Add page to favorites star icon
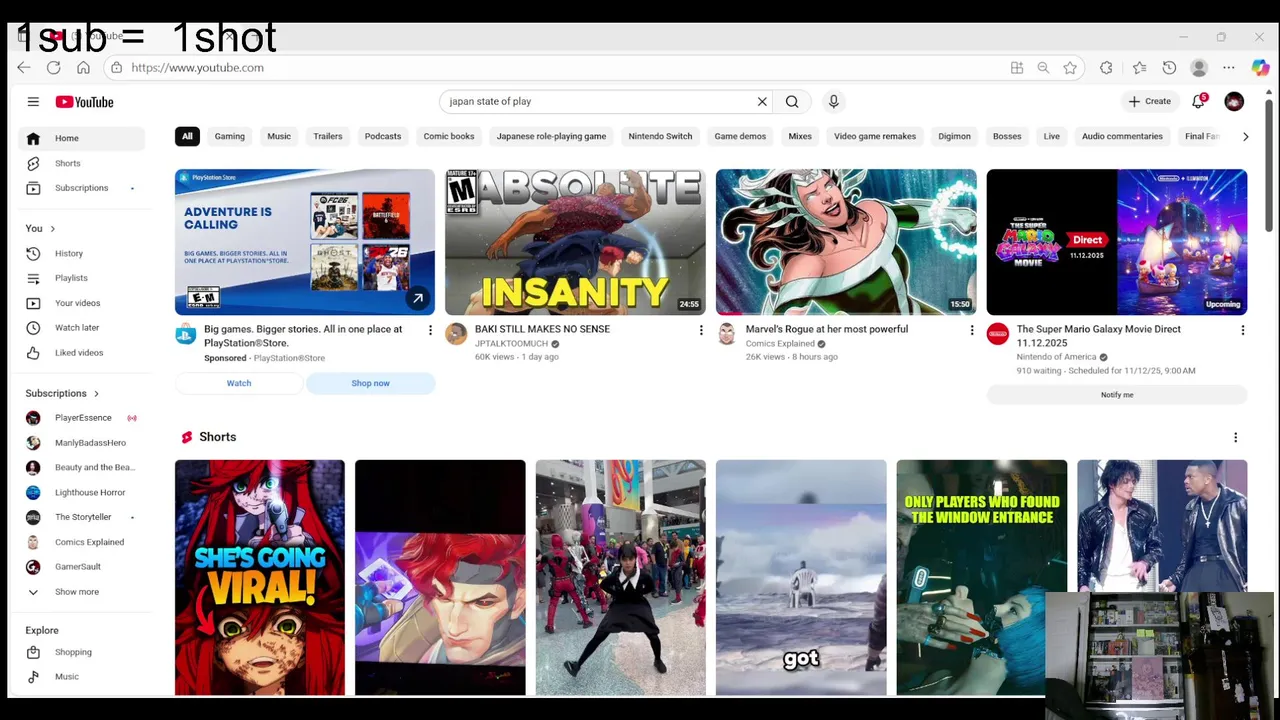Screen dimensions: 1280x720 tap(1070, 68)
